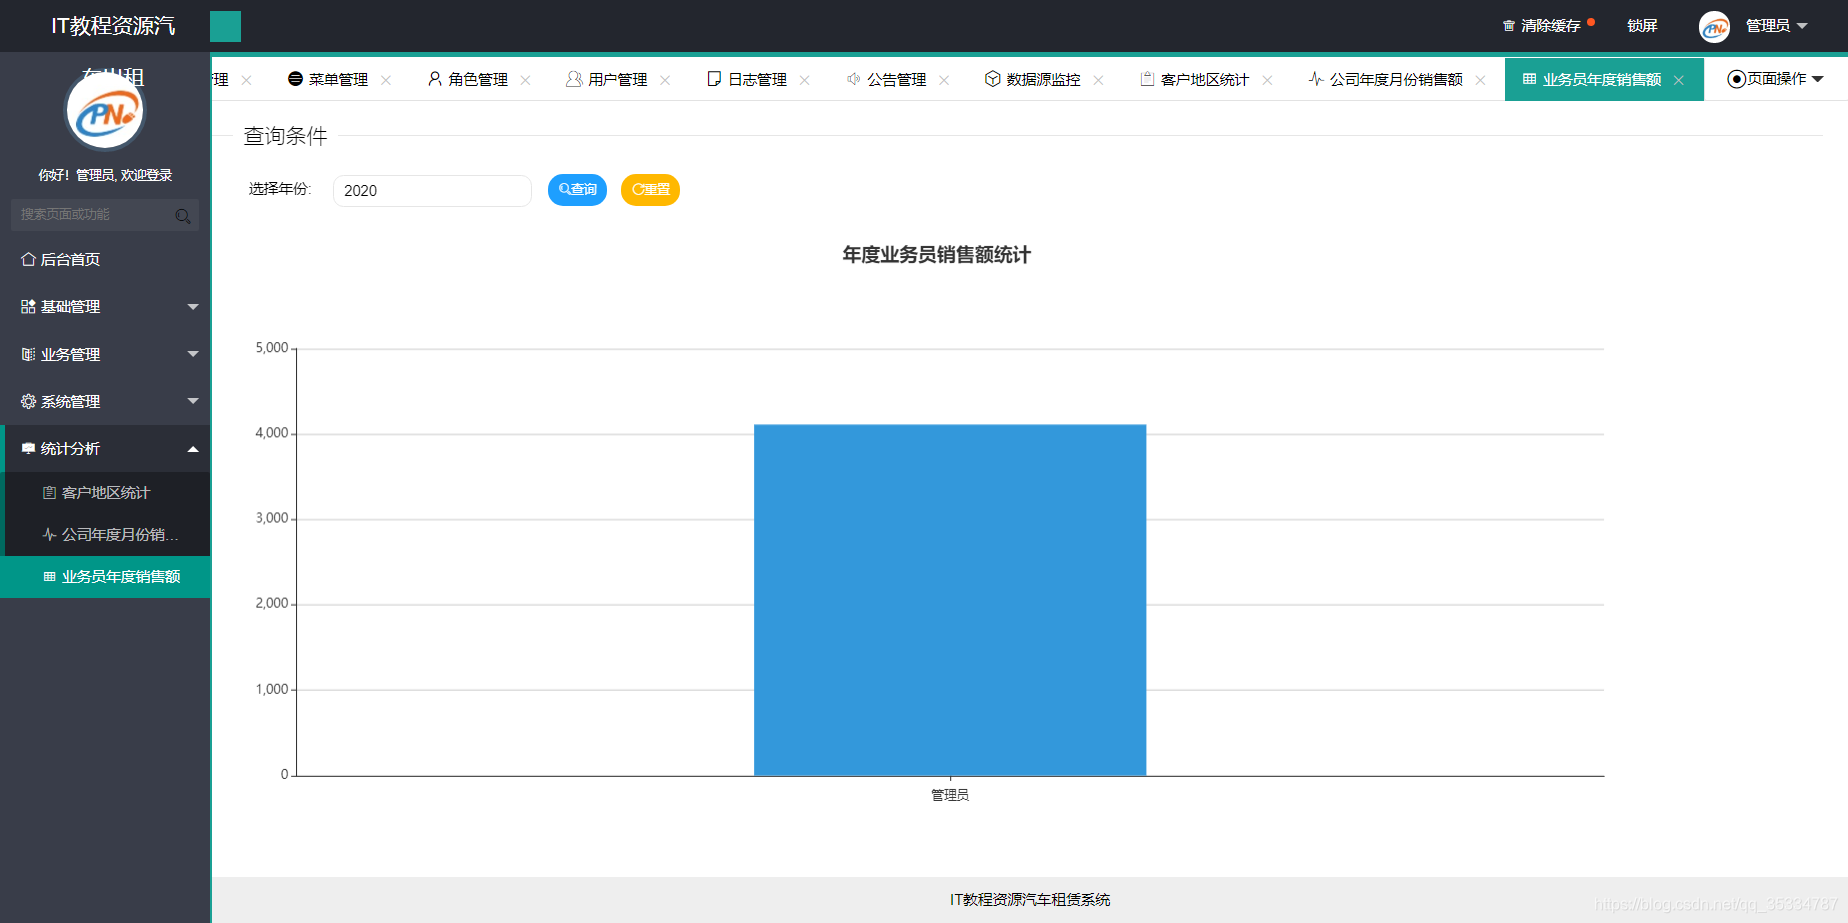Collapse the 统计分析 menu arrow
The image size is (1848, 923).
pyautogui.click(x=193, y=449)
